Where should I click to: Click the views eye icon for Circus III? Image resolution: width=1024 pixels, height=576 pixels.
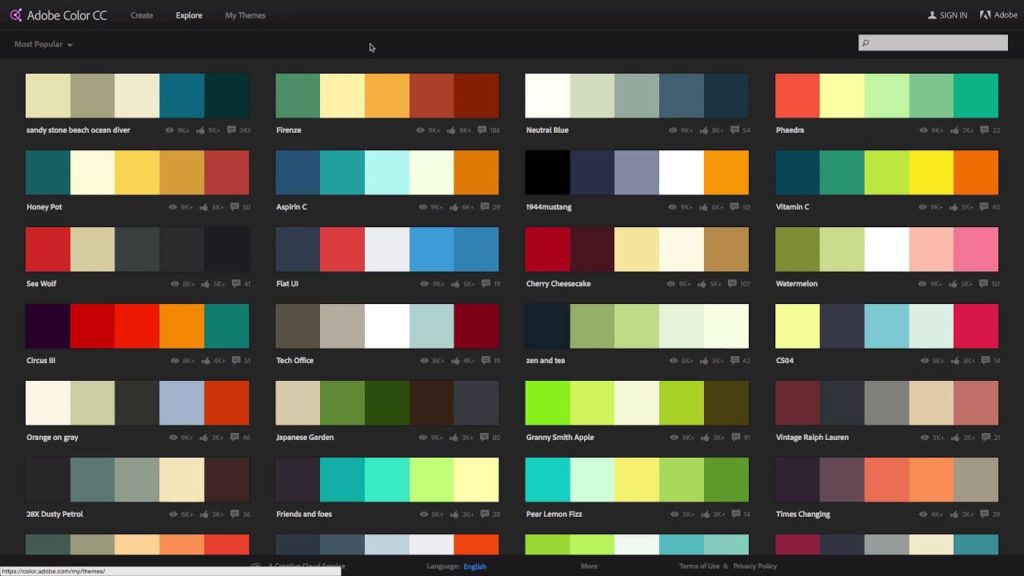[x=174, y=360]
